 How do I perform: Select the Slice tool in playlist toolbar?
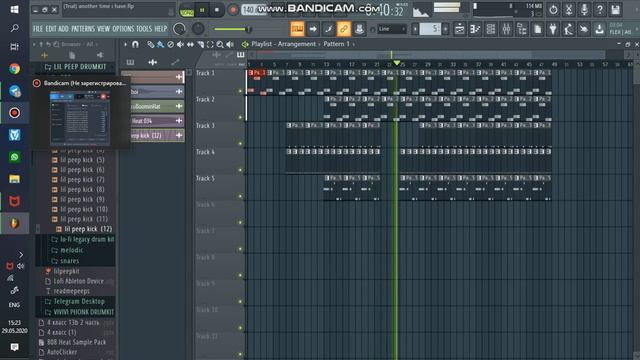coord(200,44)
